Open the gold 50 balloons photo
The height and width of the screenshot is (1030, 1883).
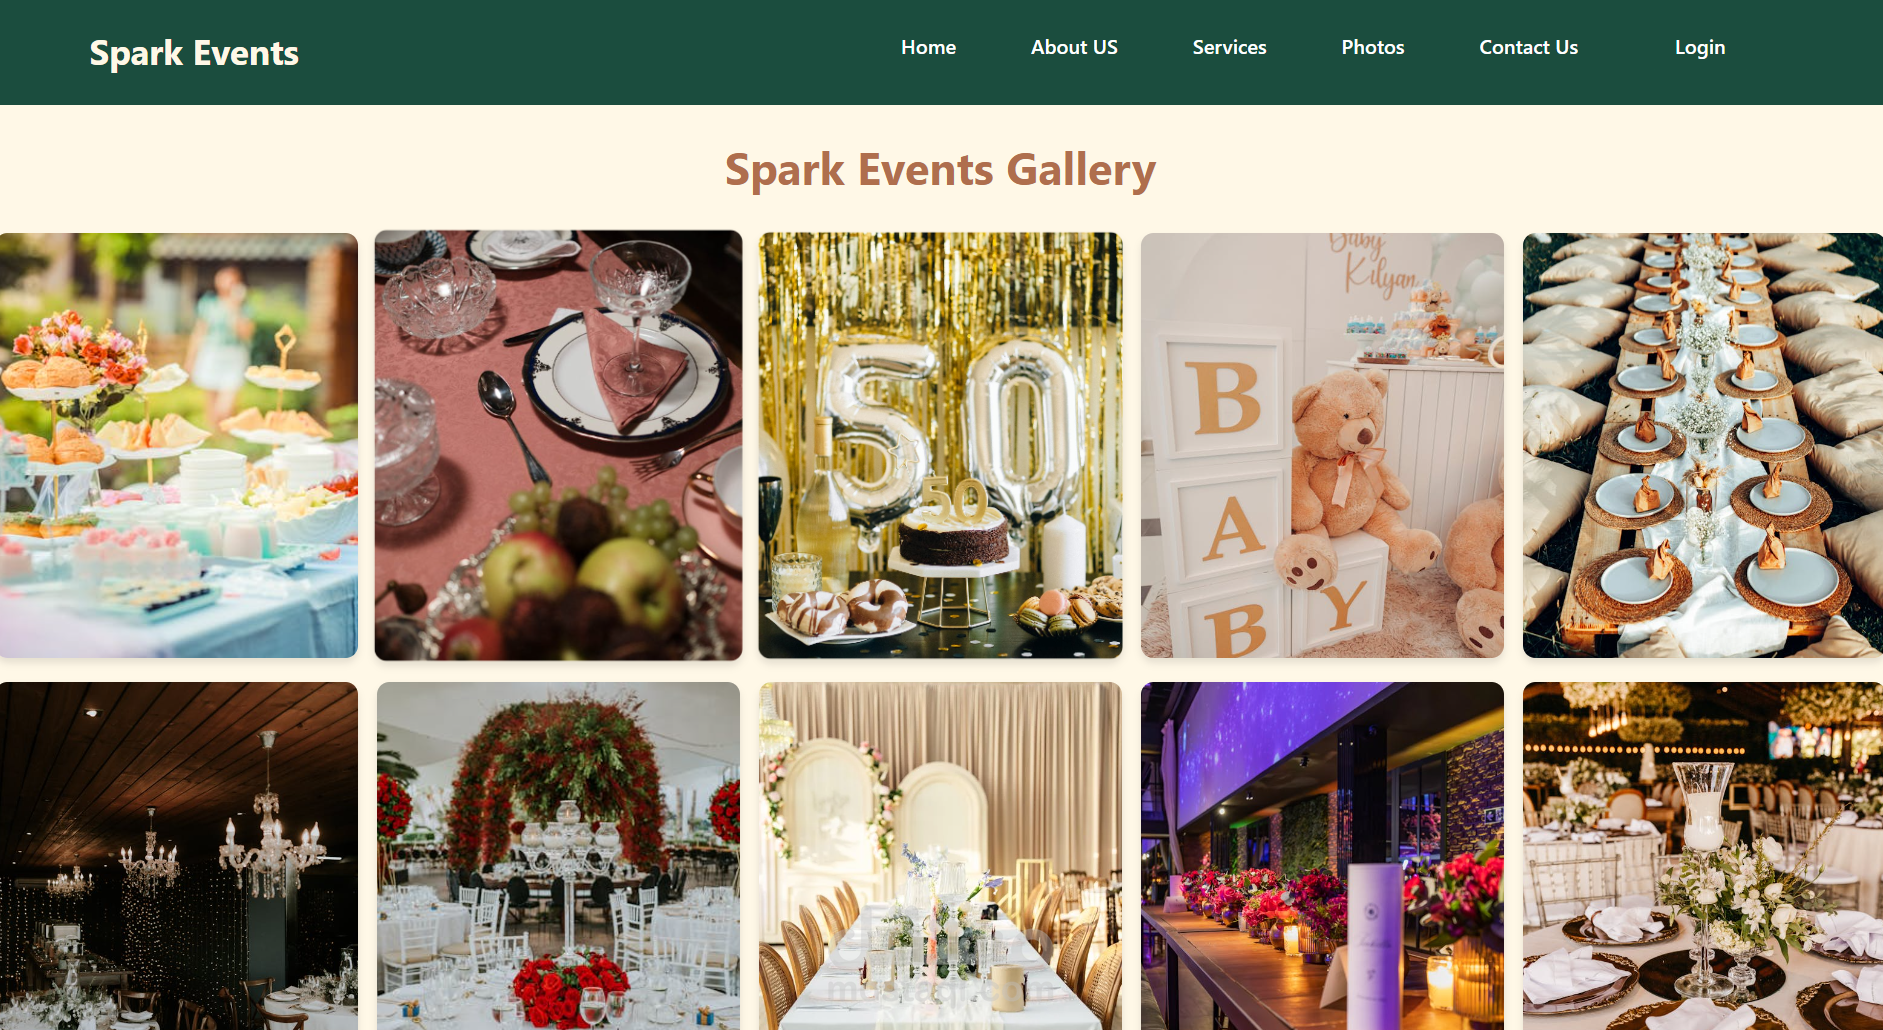[940, 445]
